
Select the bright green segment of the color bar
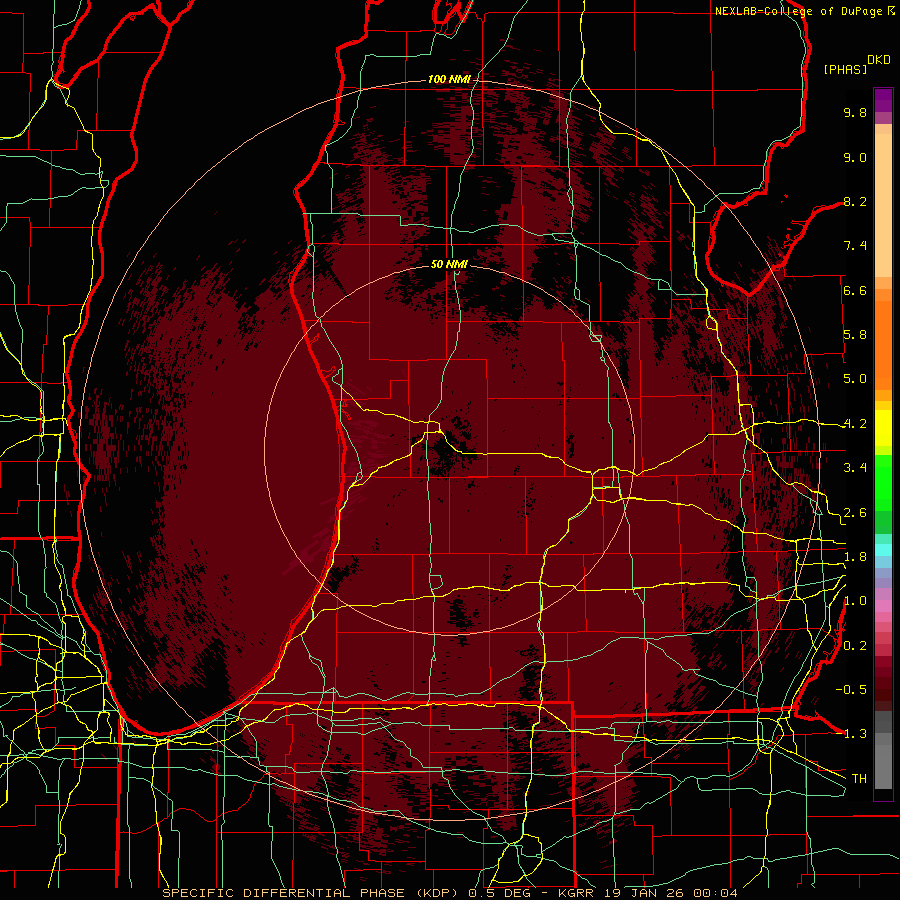883,482
